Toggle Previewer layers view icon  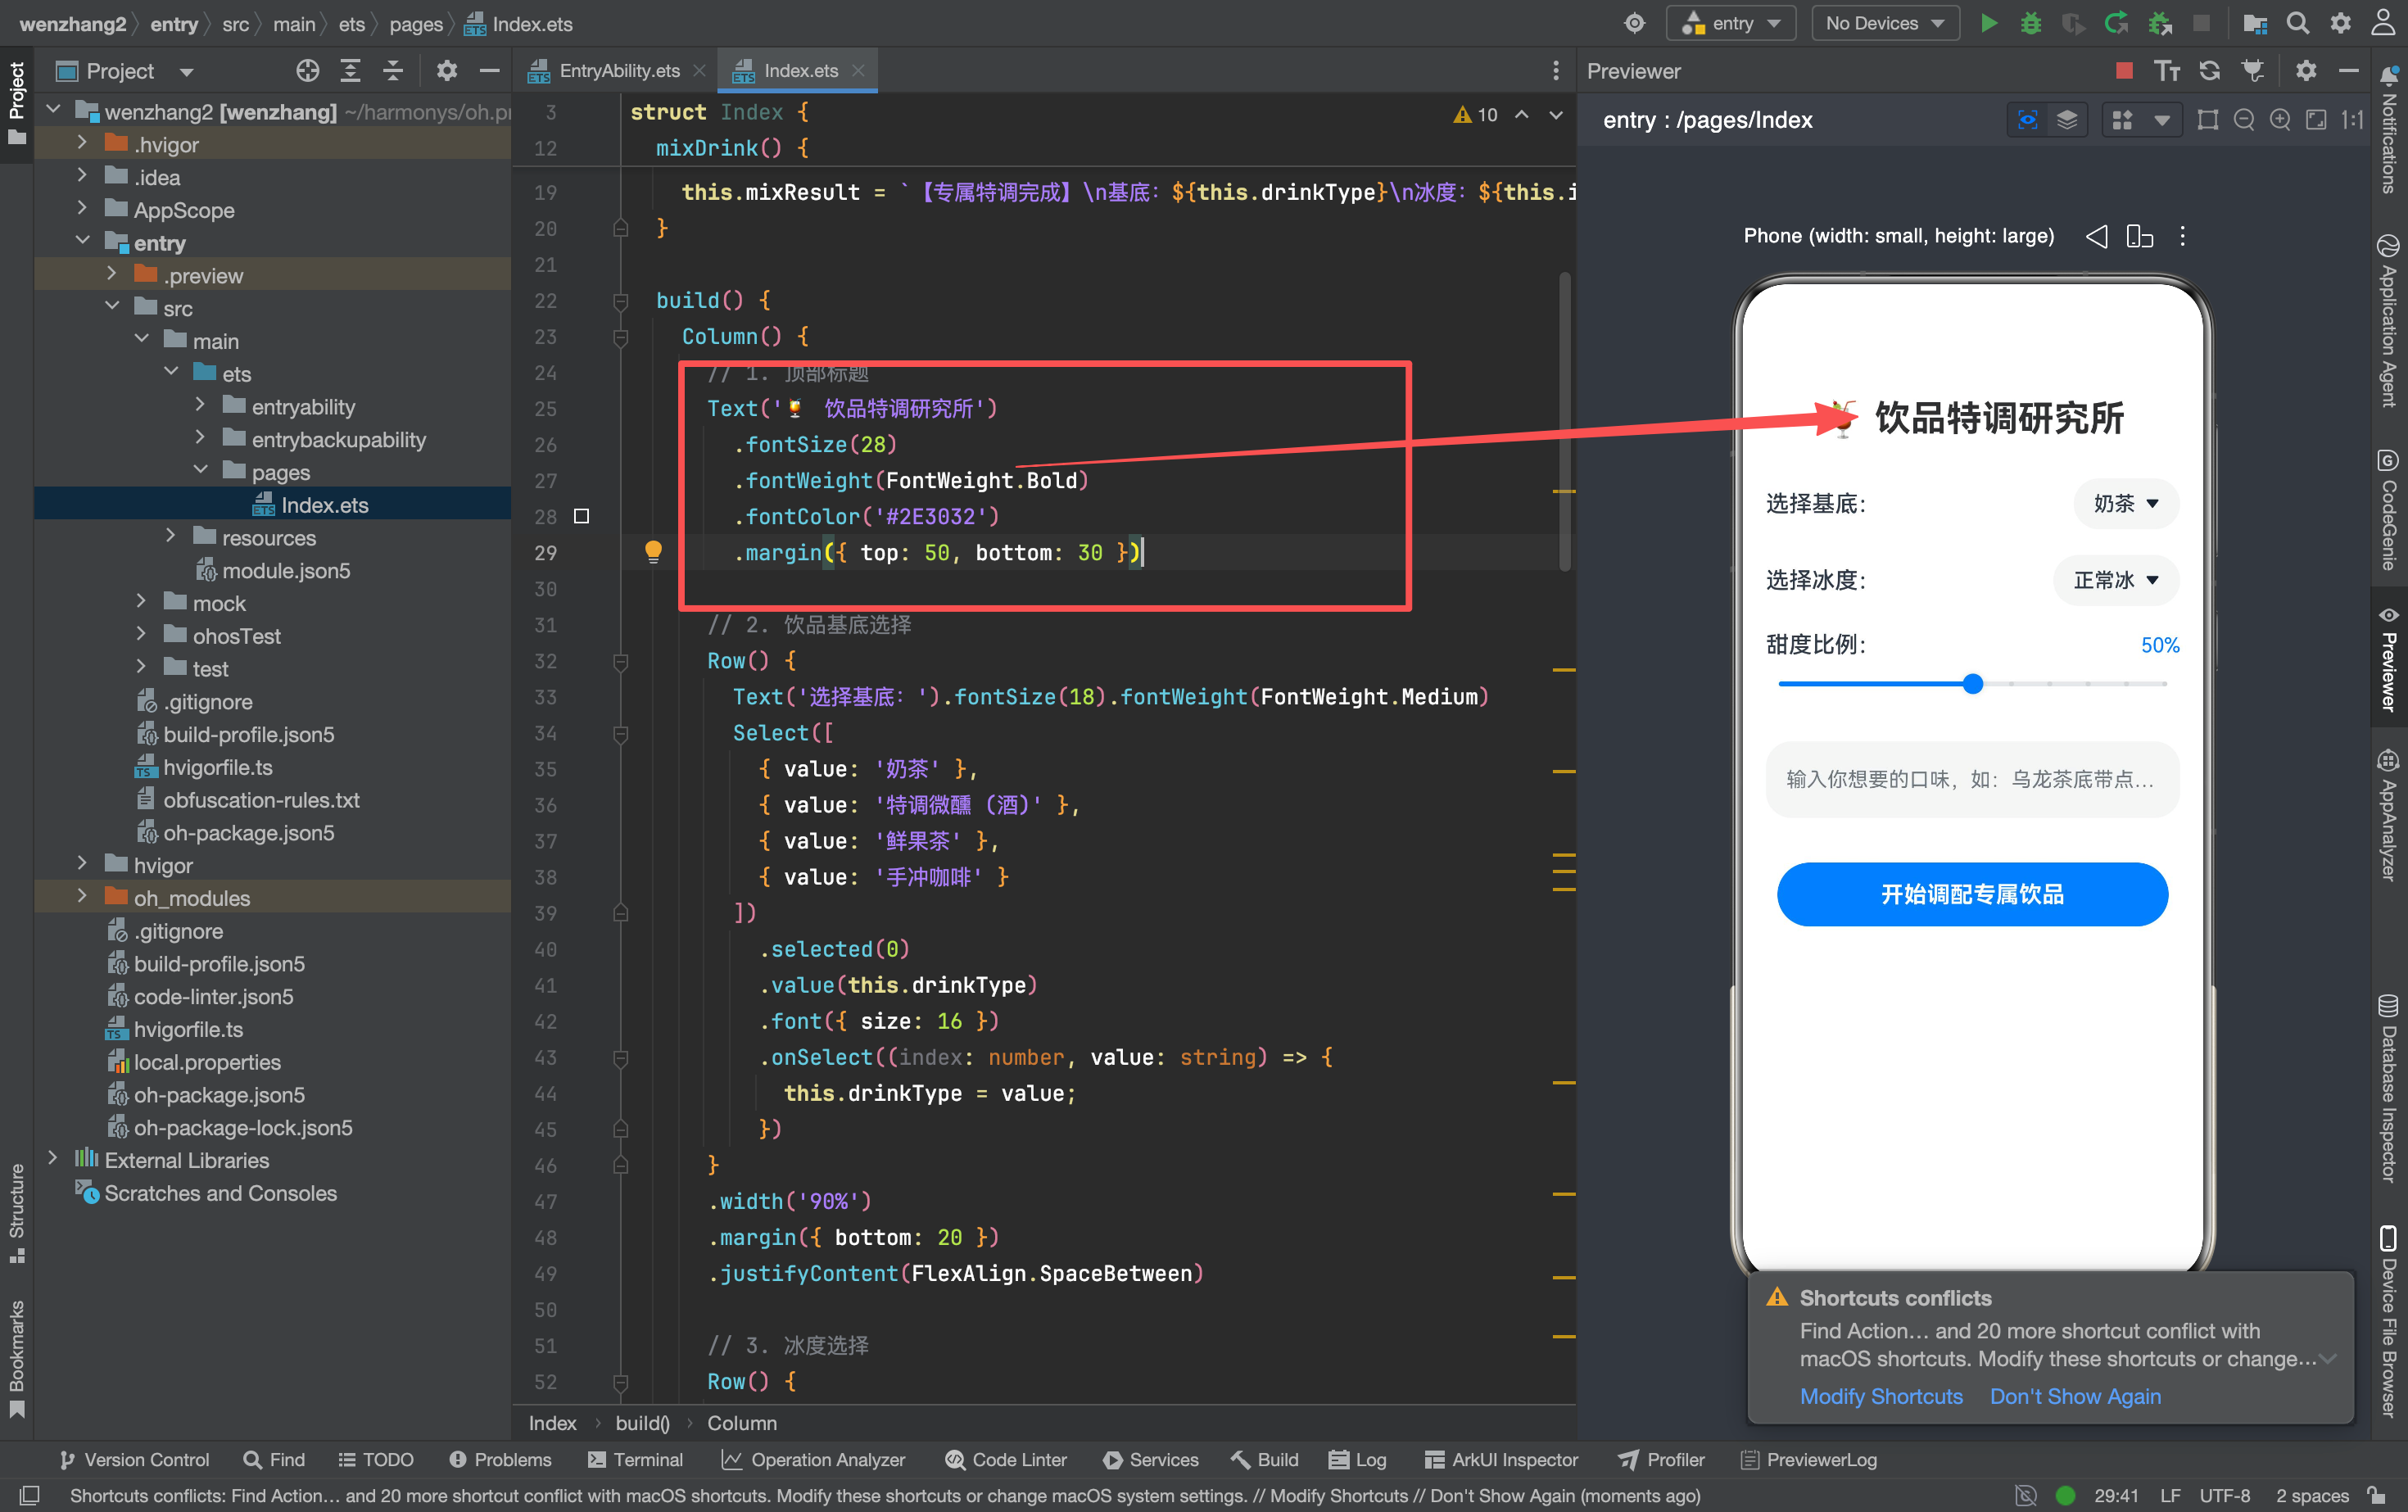tap(2067, 120)
